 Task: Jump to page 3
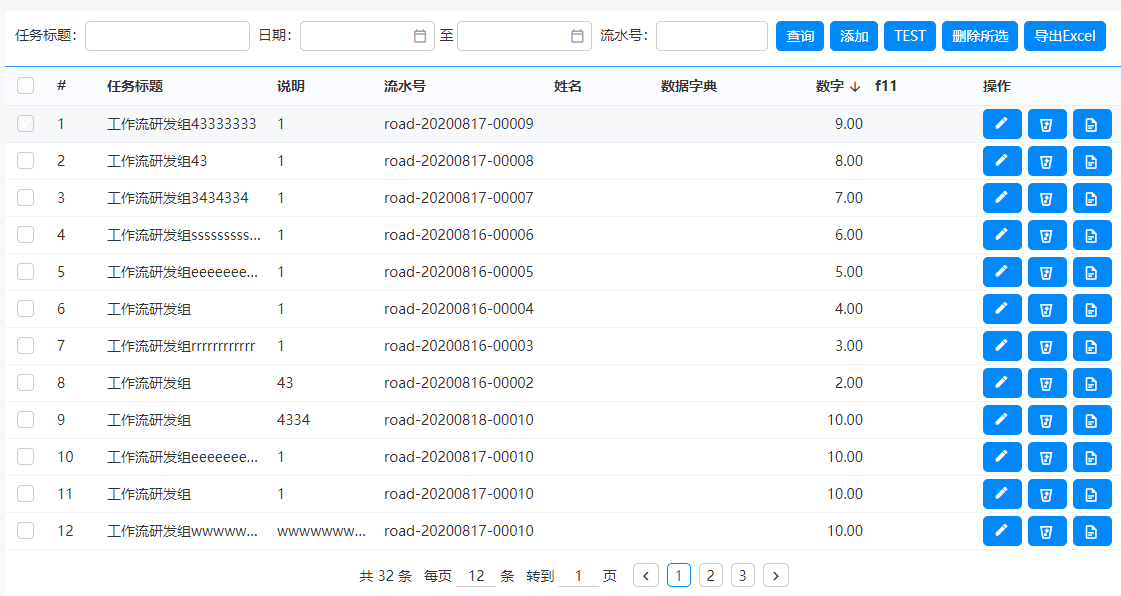point(743,575)
